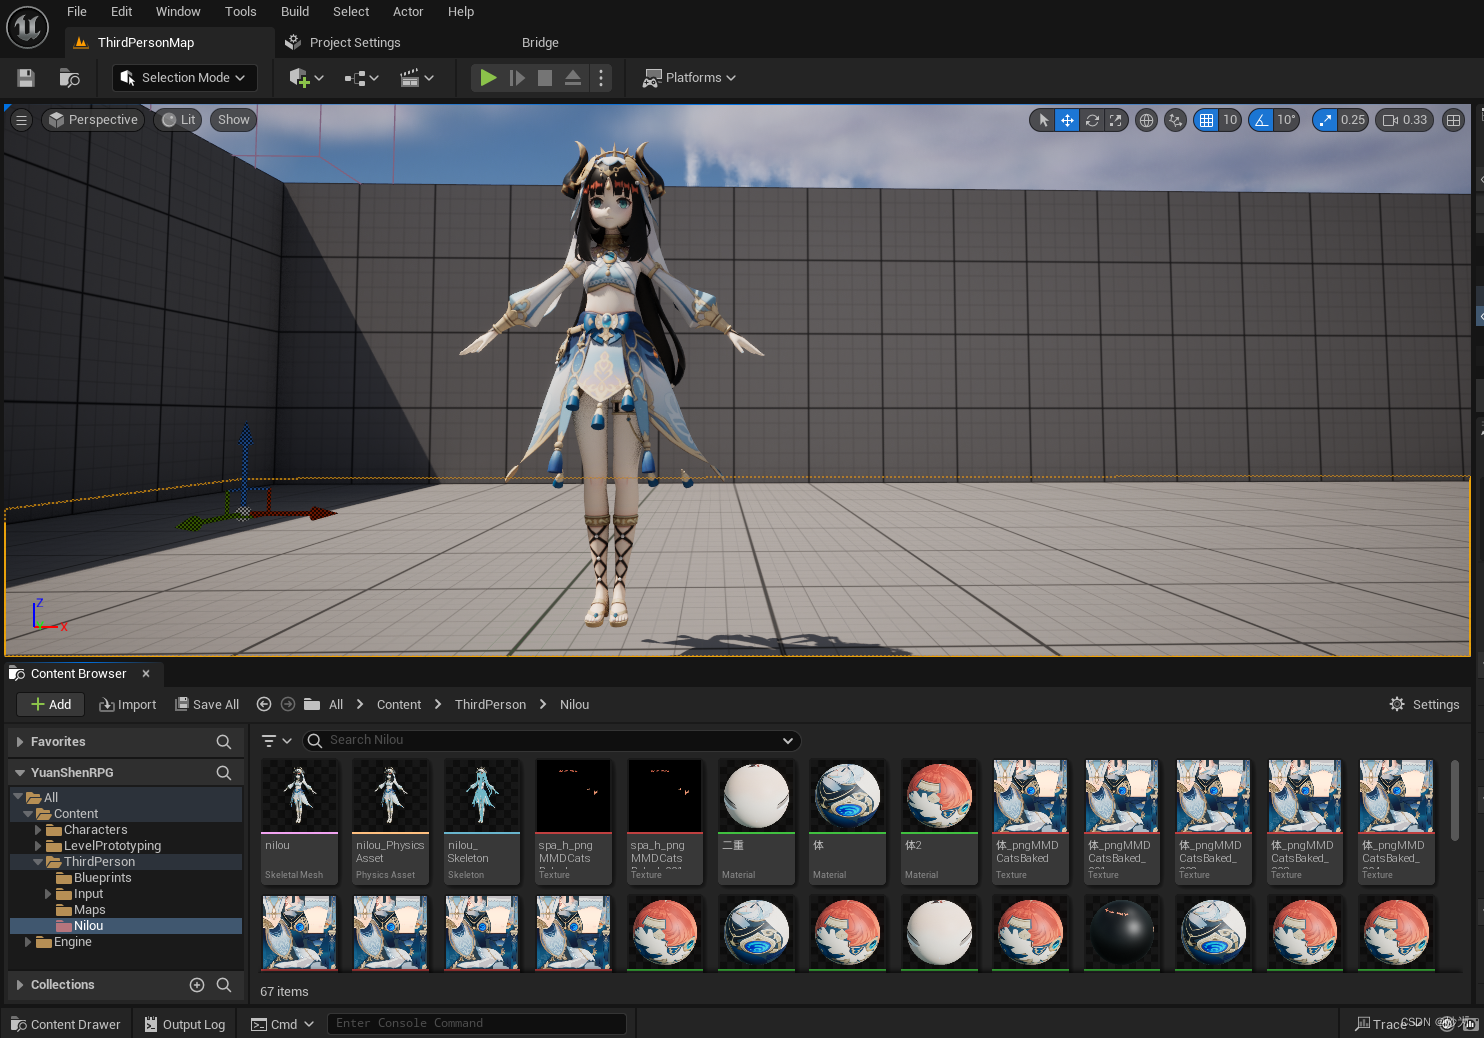Click the Add button in Content Browser

(x=51, y=705)
